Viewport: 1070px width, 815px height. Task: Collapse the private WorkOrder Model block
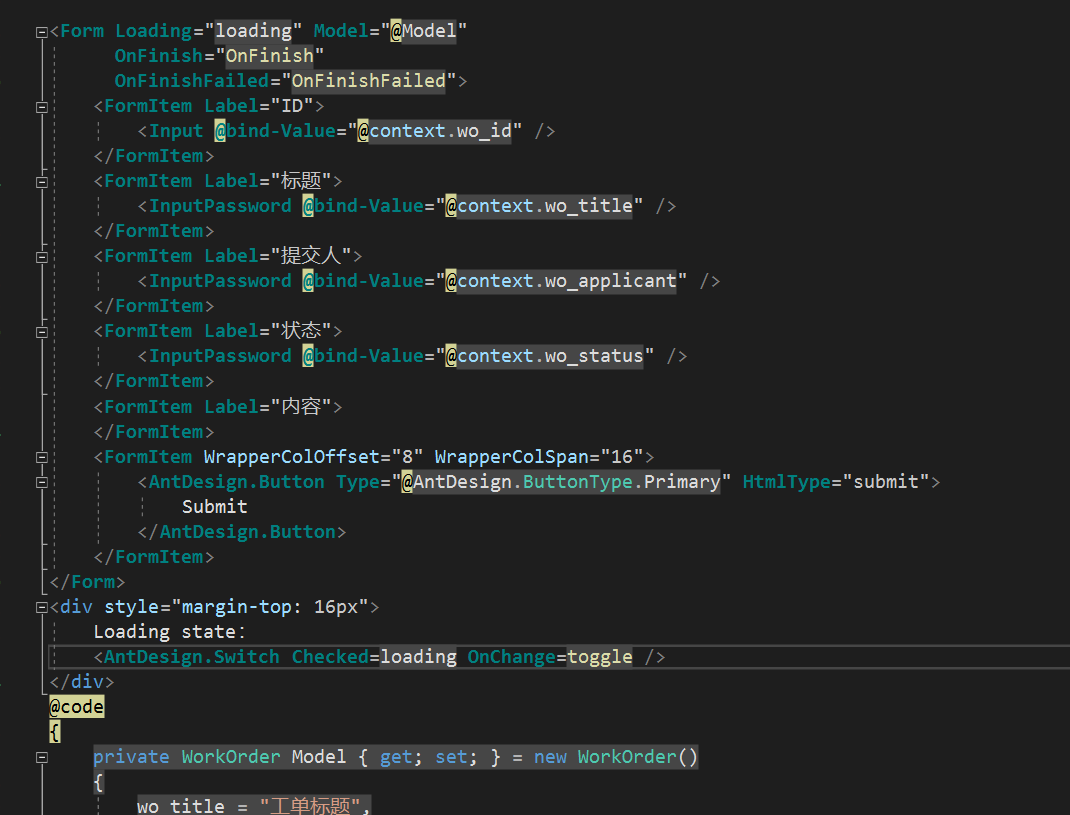pyautogui.click(x=42, y=757)
